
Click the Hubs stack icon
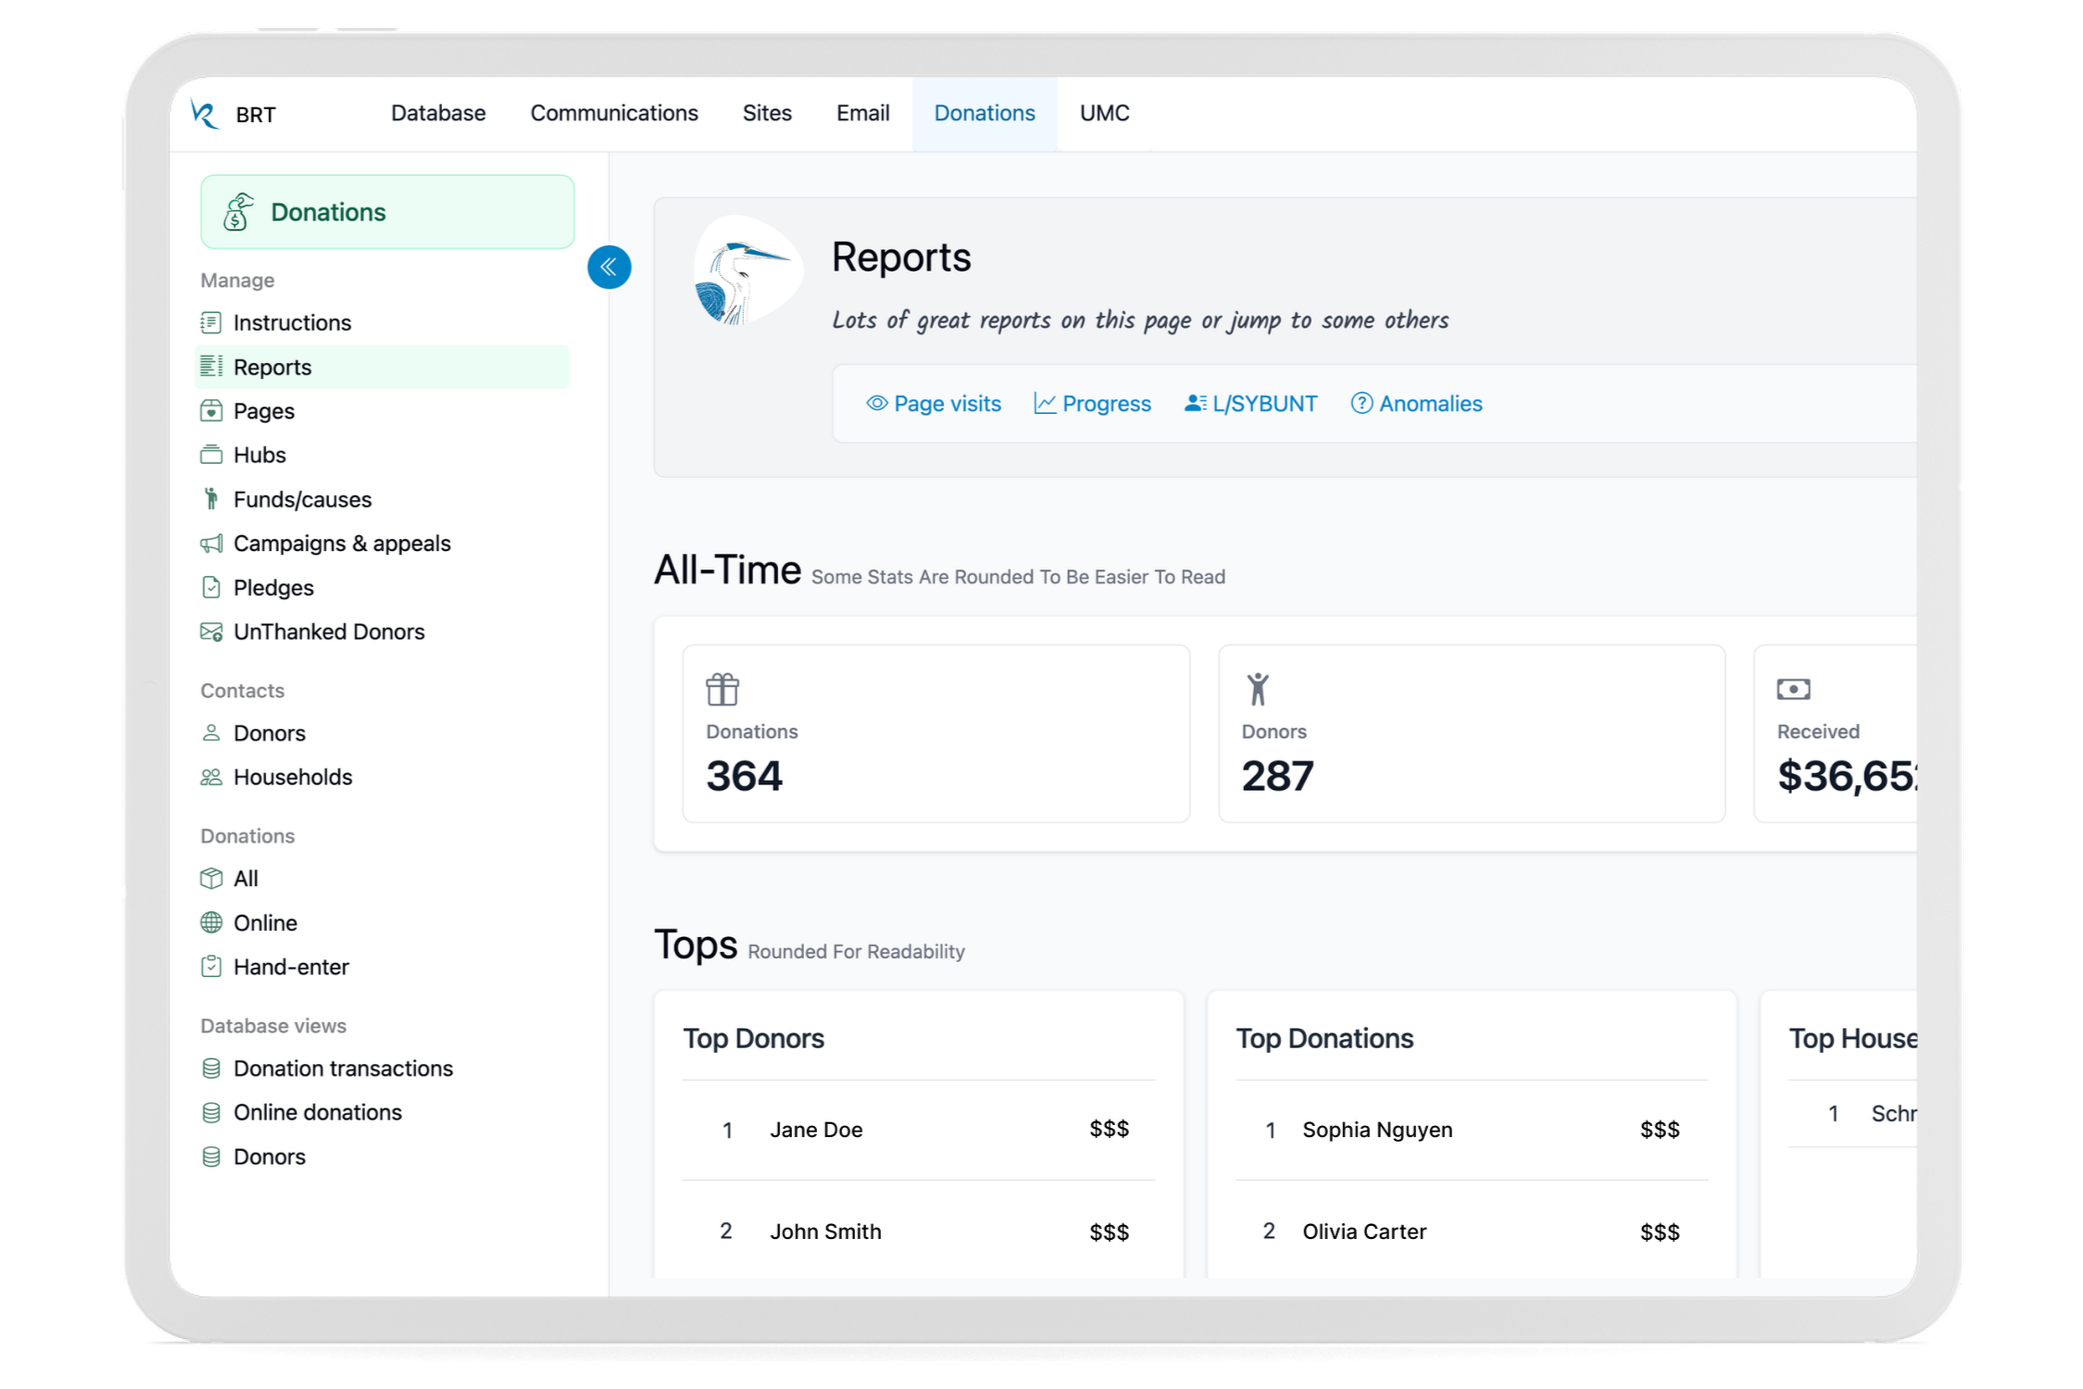coord(211,455)
